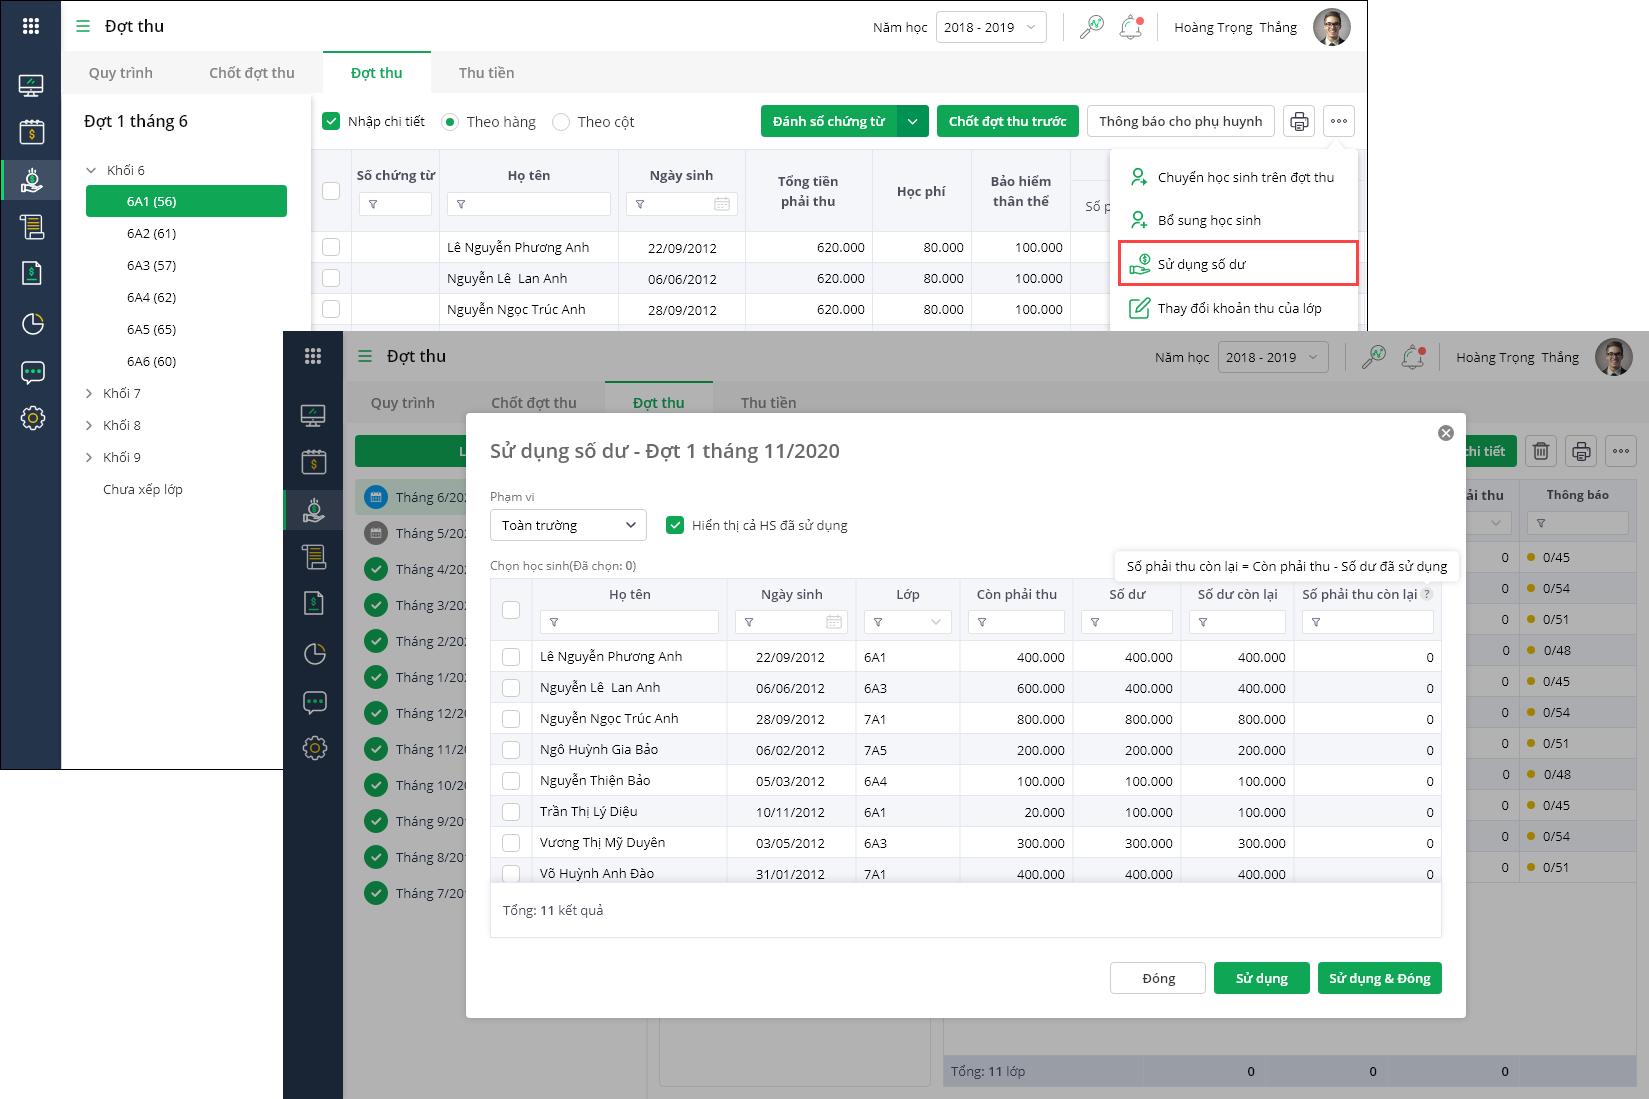1649x1099 pixels.
Task: Click the Sử dụng & Đóng button
Action: click(x=1379, y=978)
